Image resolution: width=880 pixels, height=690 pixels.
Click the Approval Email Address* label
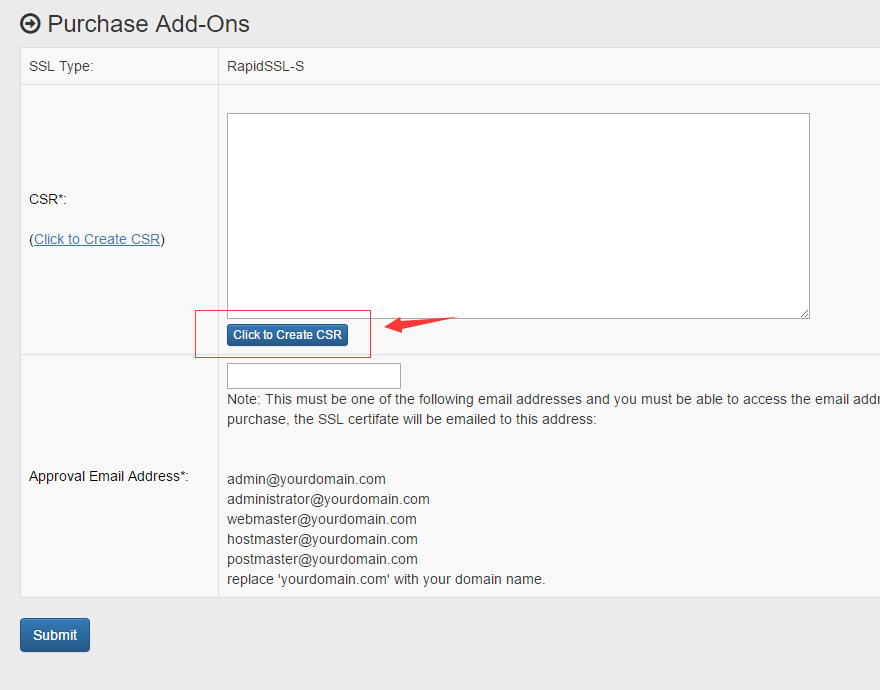coord(109,476)
